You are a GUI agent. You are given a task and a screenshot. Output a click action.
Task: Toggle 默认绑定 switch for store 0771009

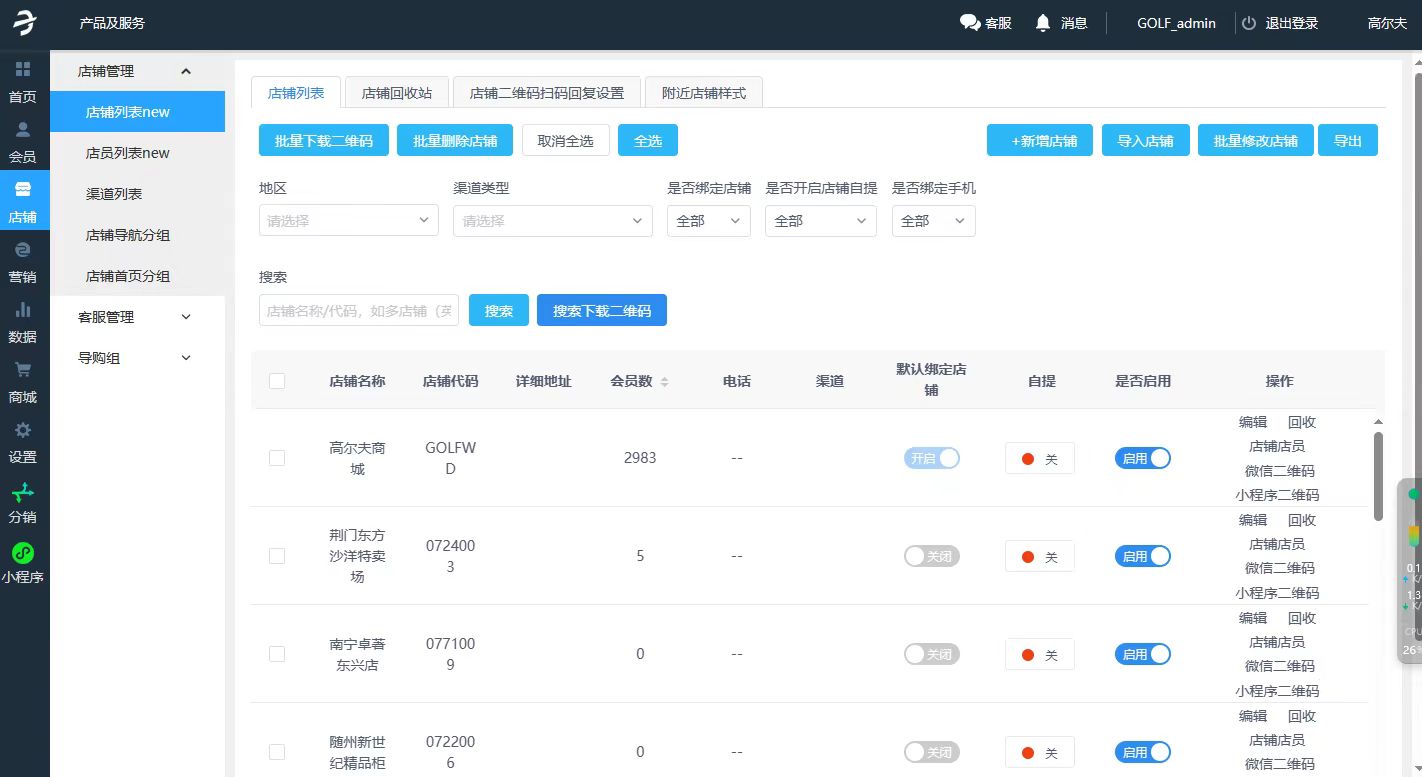tap(932, 654)
